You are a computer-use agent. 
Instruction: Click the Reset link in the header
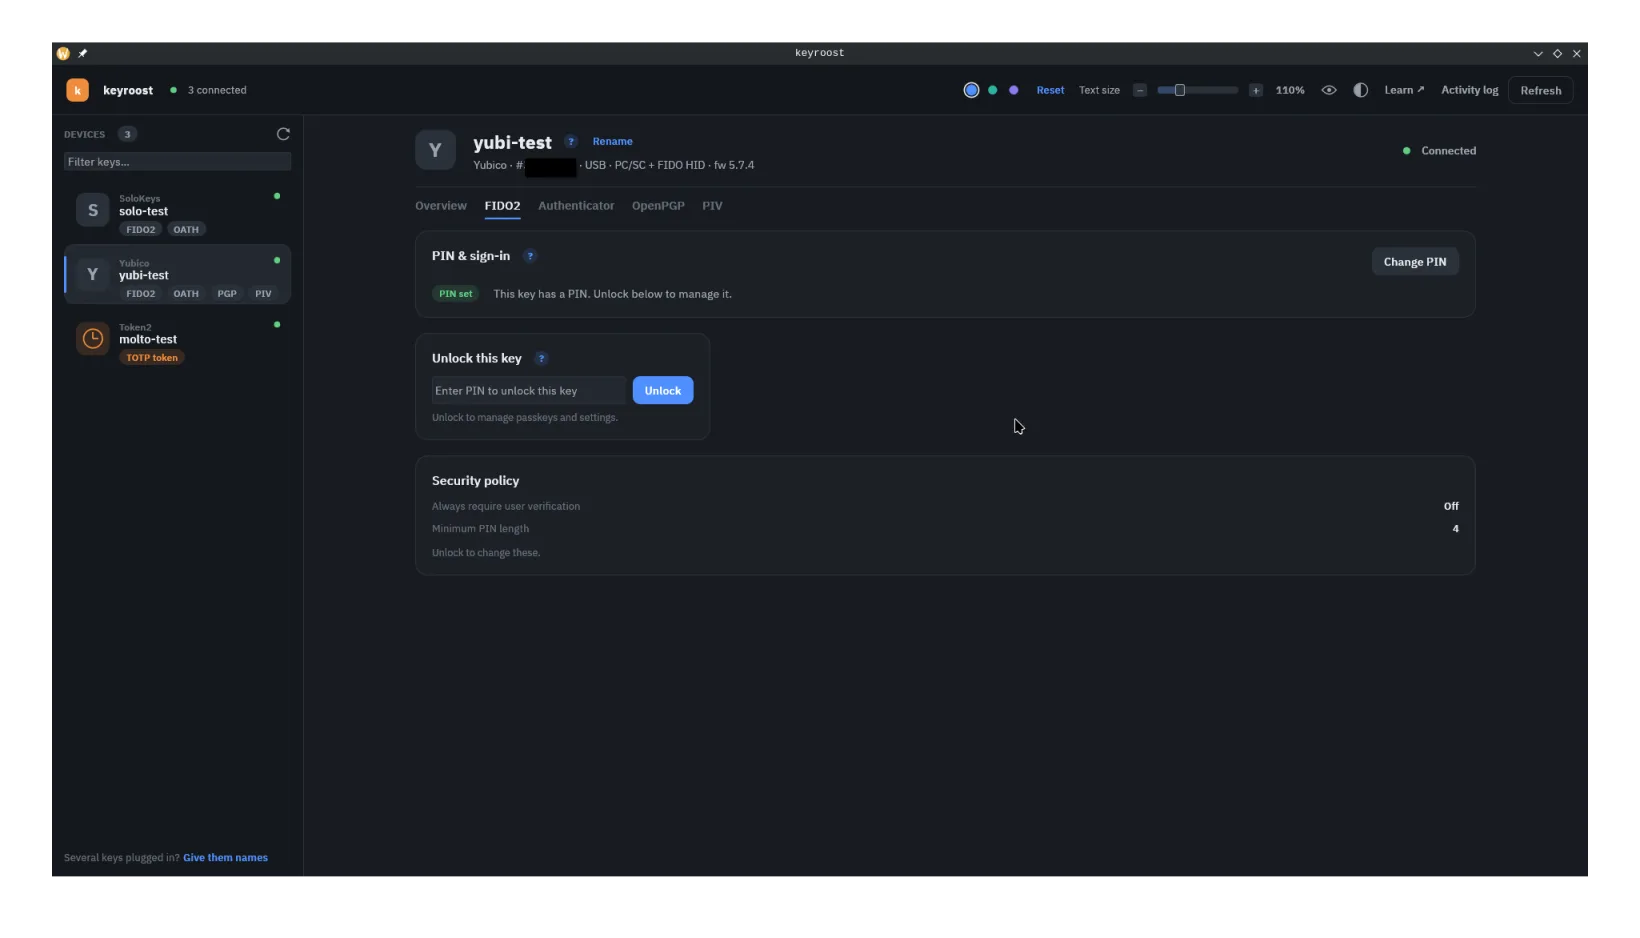click(1050, 90)
